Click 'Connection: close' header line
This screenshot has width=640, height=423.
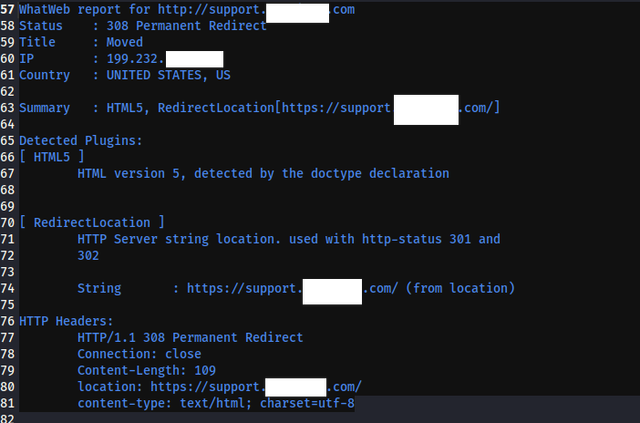(x=138, y=354)
